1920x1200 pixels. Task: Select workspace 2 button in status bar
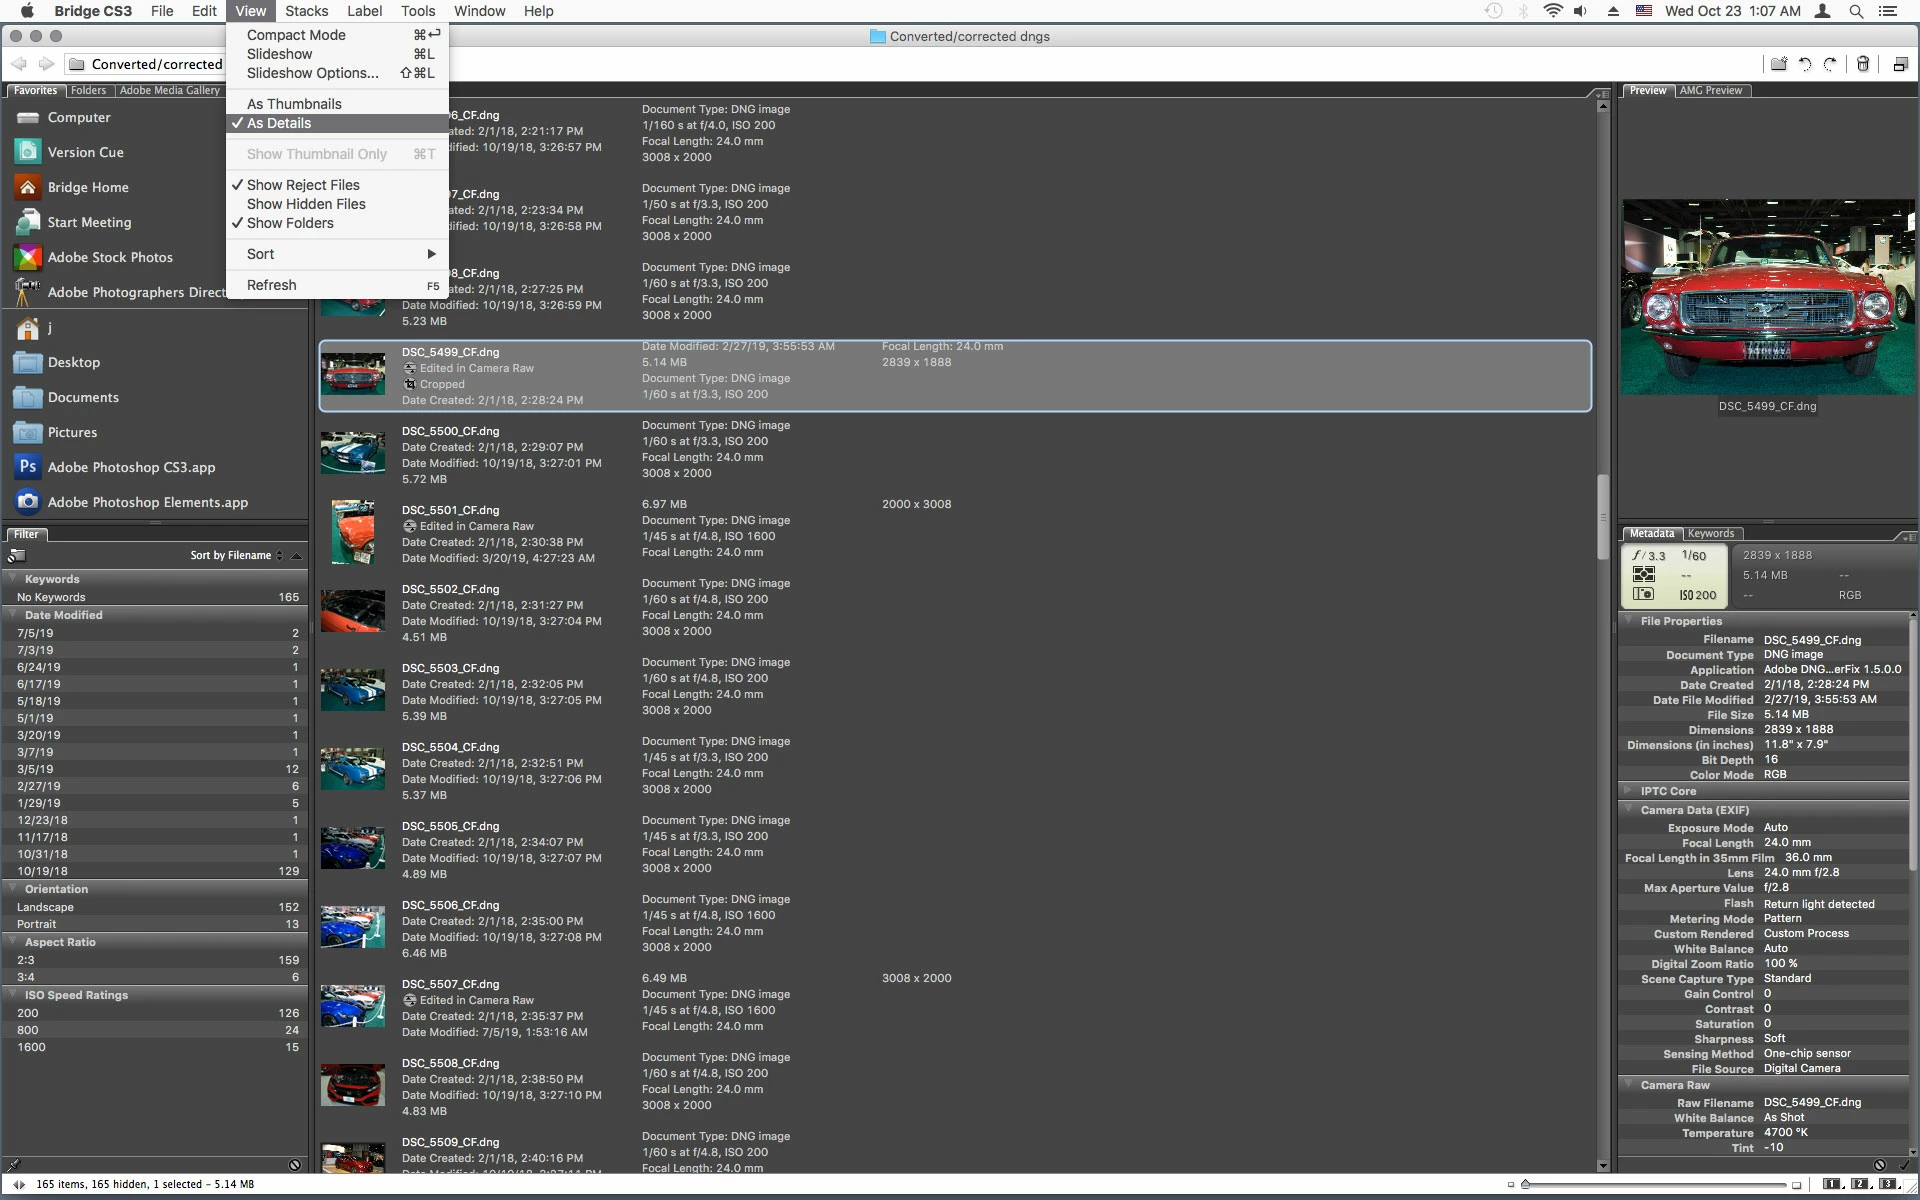tap(1859, 1184)
